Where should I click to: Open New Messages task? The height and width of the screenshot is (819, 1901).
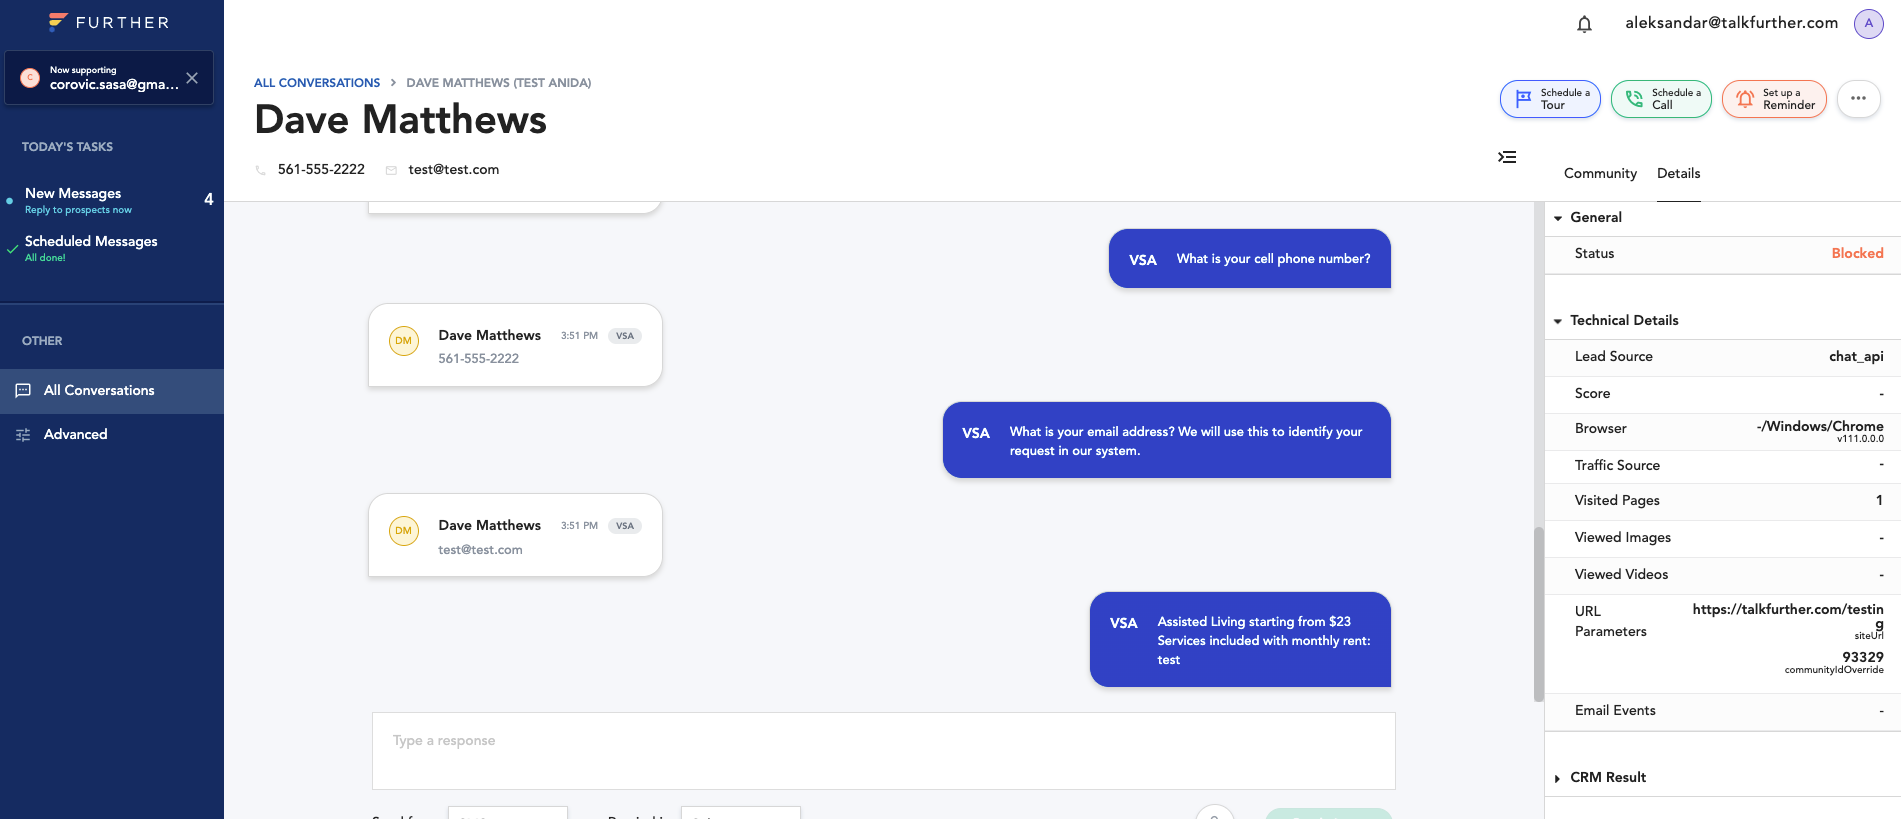[73, 199]
